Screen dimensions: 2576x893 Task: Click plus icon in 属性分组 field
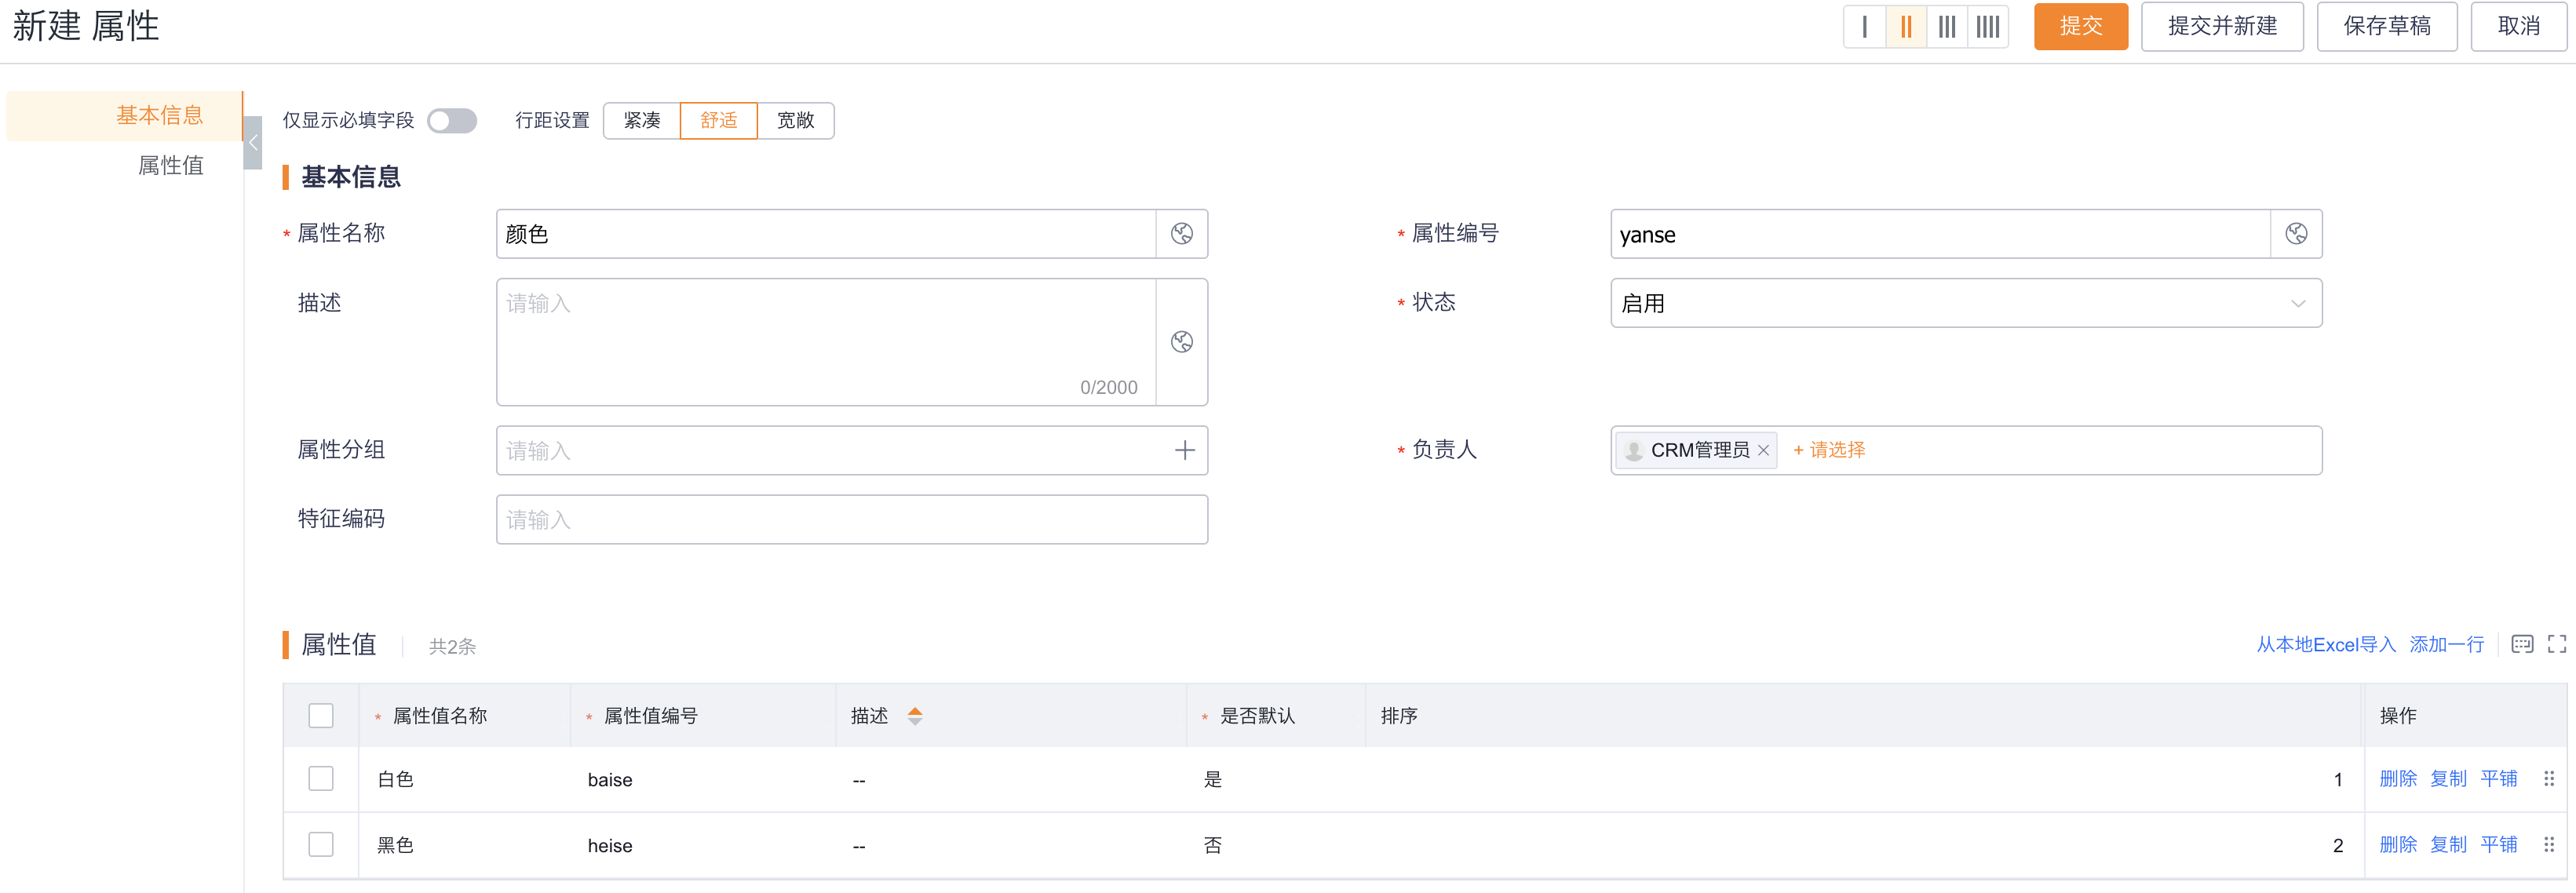[1185, 451]
